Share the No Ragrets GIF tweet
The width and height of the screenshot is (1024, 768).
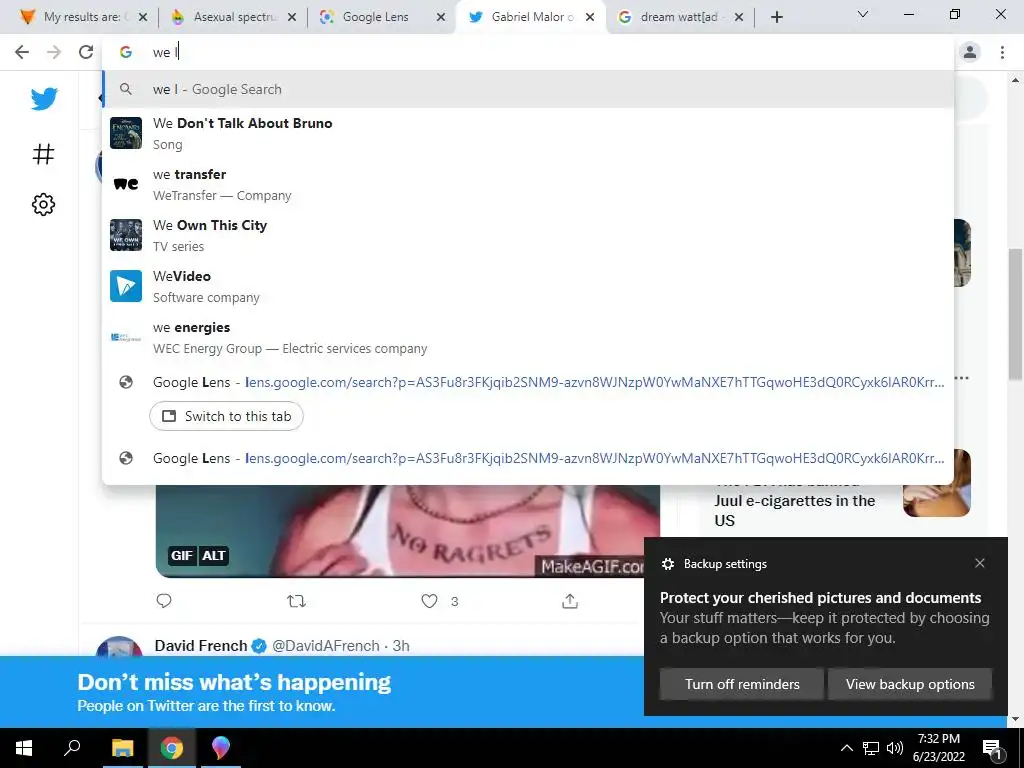(570, 601)
